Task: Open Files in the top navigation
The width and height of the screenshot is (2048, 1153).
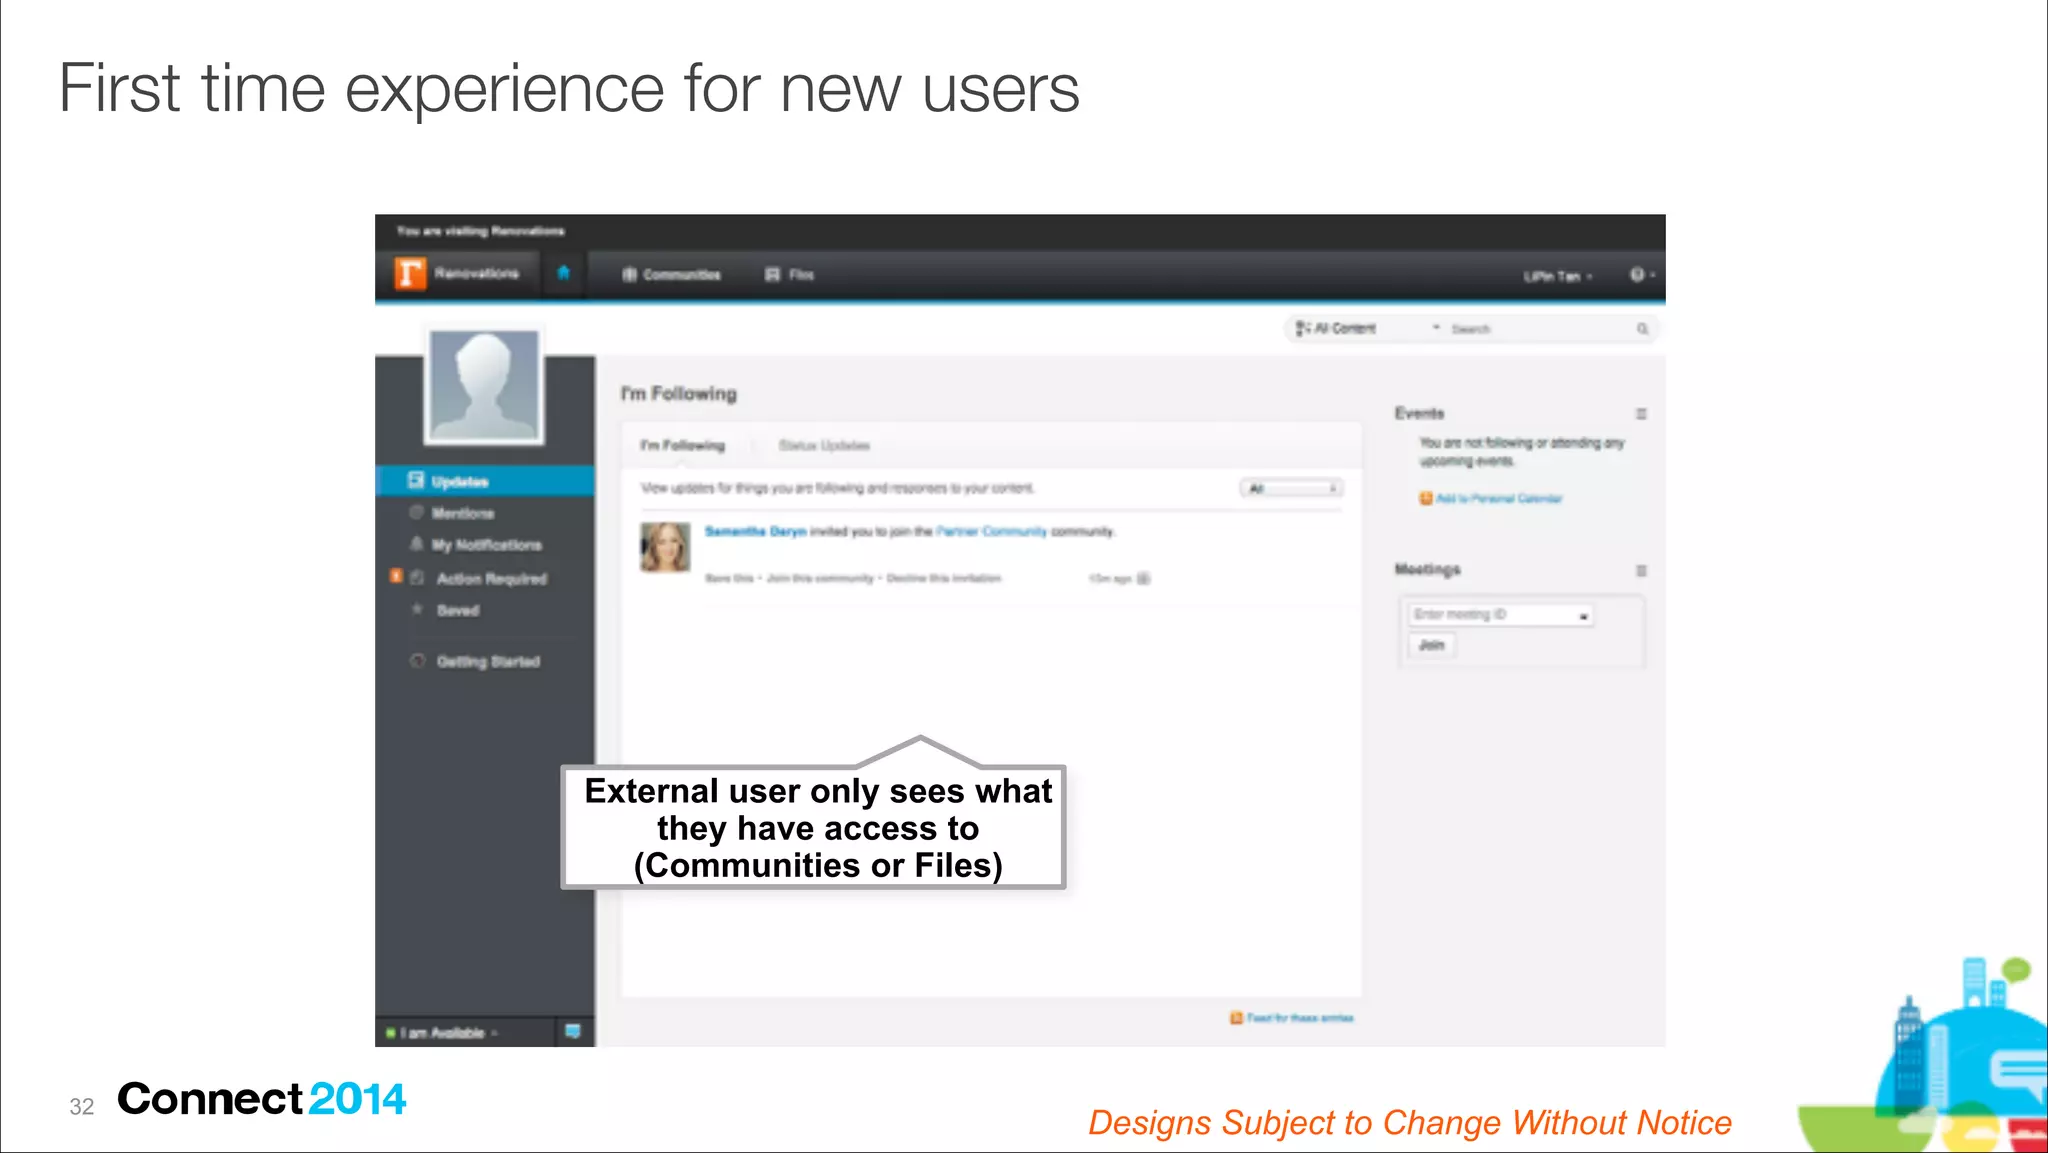Action: click(789, 274)
